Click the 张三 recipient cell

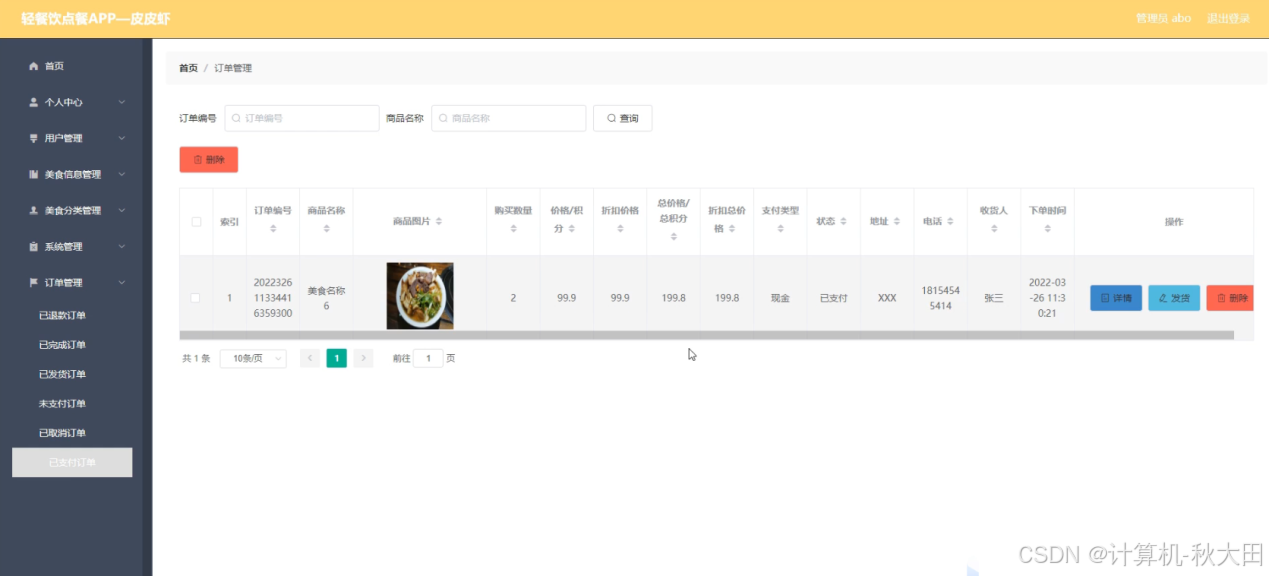click(x=994, y=298)
